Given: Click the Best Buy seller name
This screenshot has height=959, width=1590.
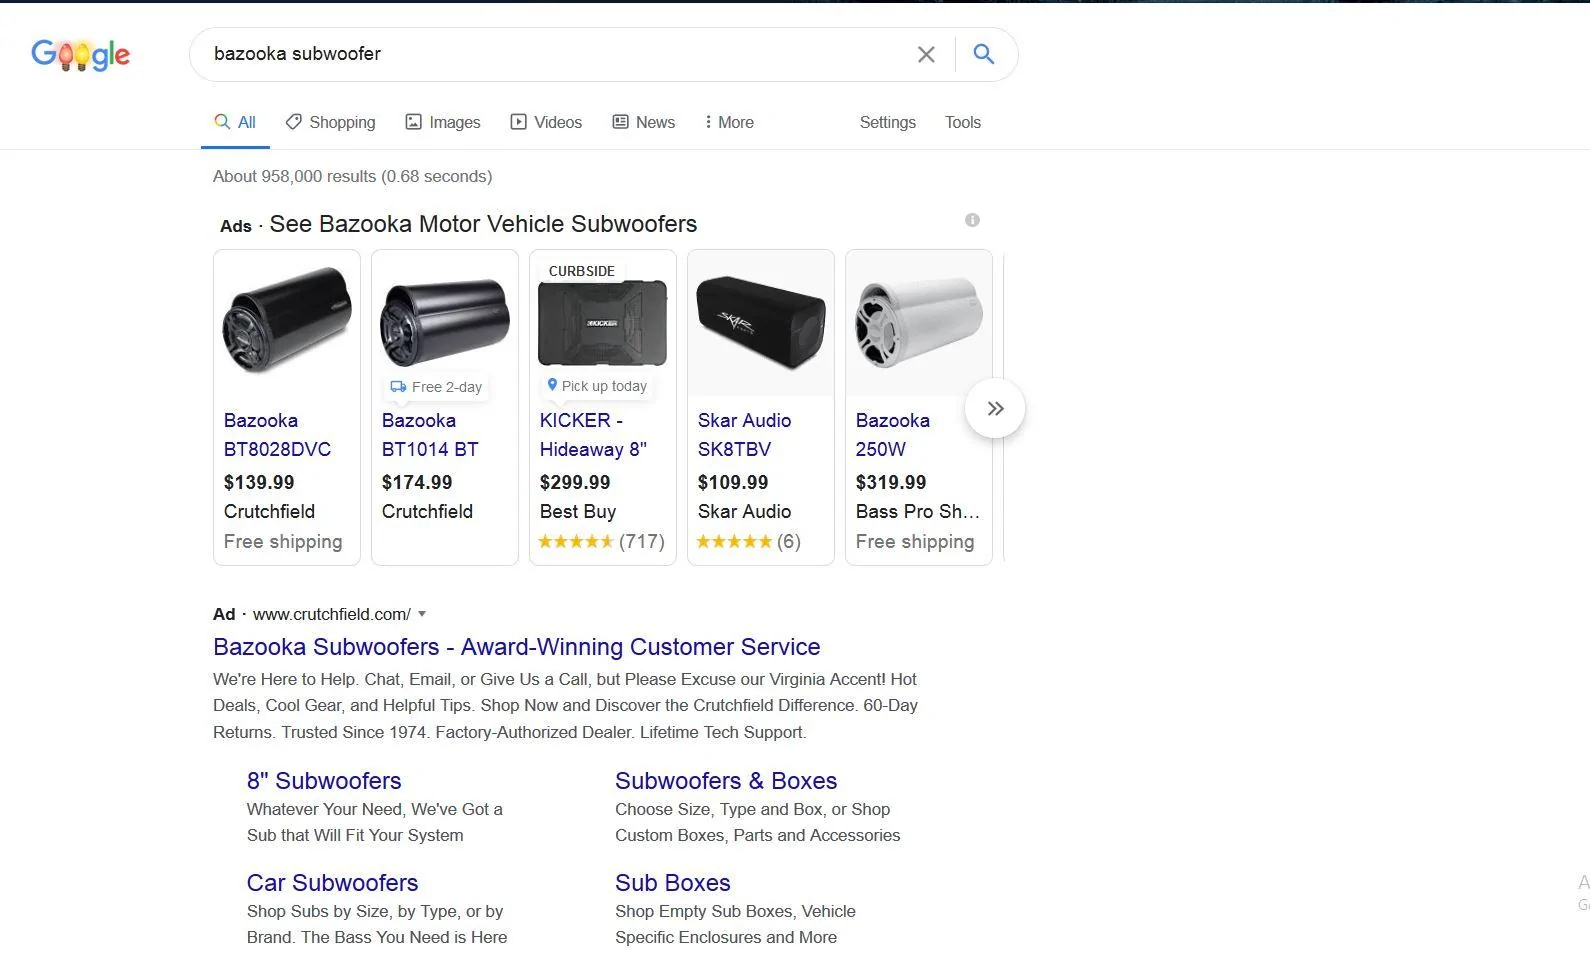Looking at the screenshot, I should coord(578,511).
